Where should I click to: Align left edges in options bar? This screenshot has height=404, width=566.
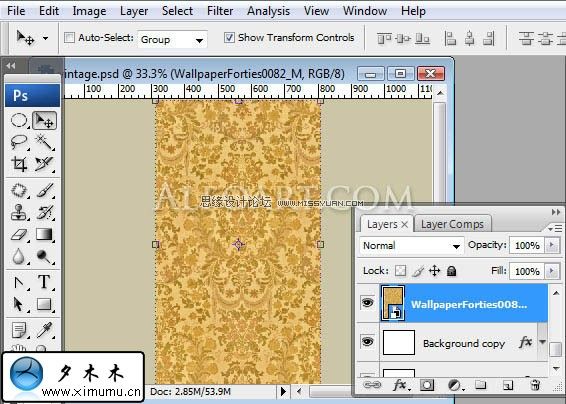[450, 38]
